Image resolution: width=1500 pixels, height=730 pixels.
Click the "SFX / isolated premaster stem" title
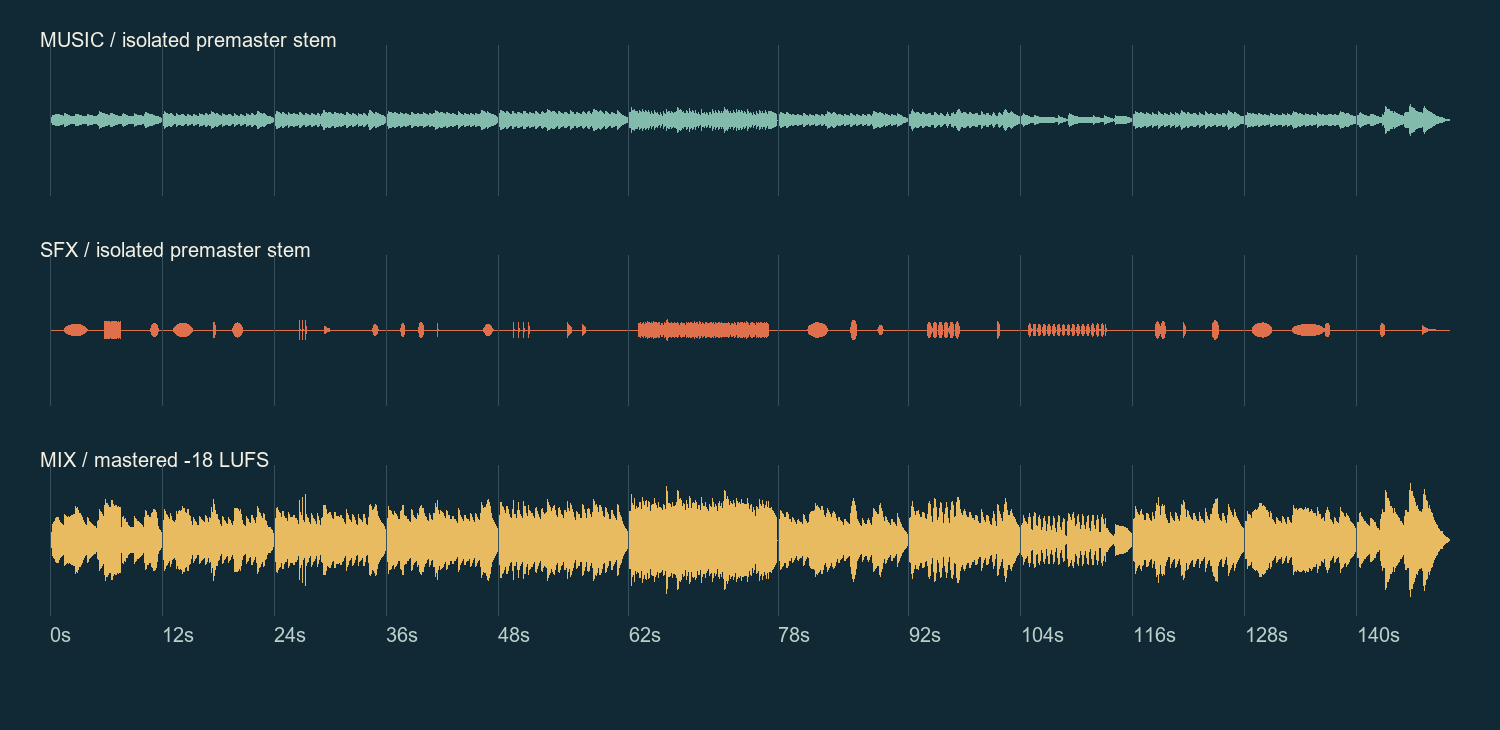pyautogui.click(x=175, y=251)
